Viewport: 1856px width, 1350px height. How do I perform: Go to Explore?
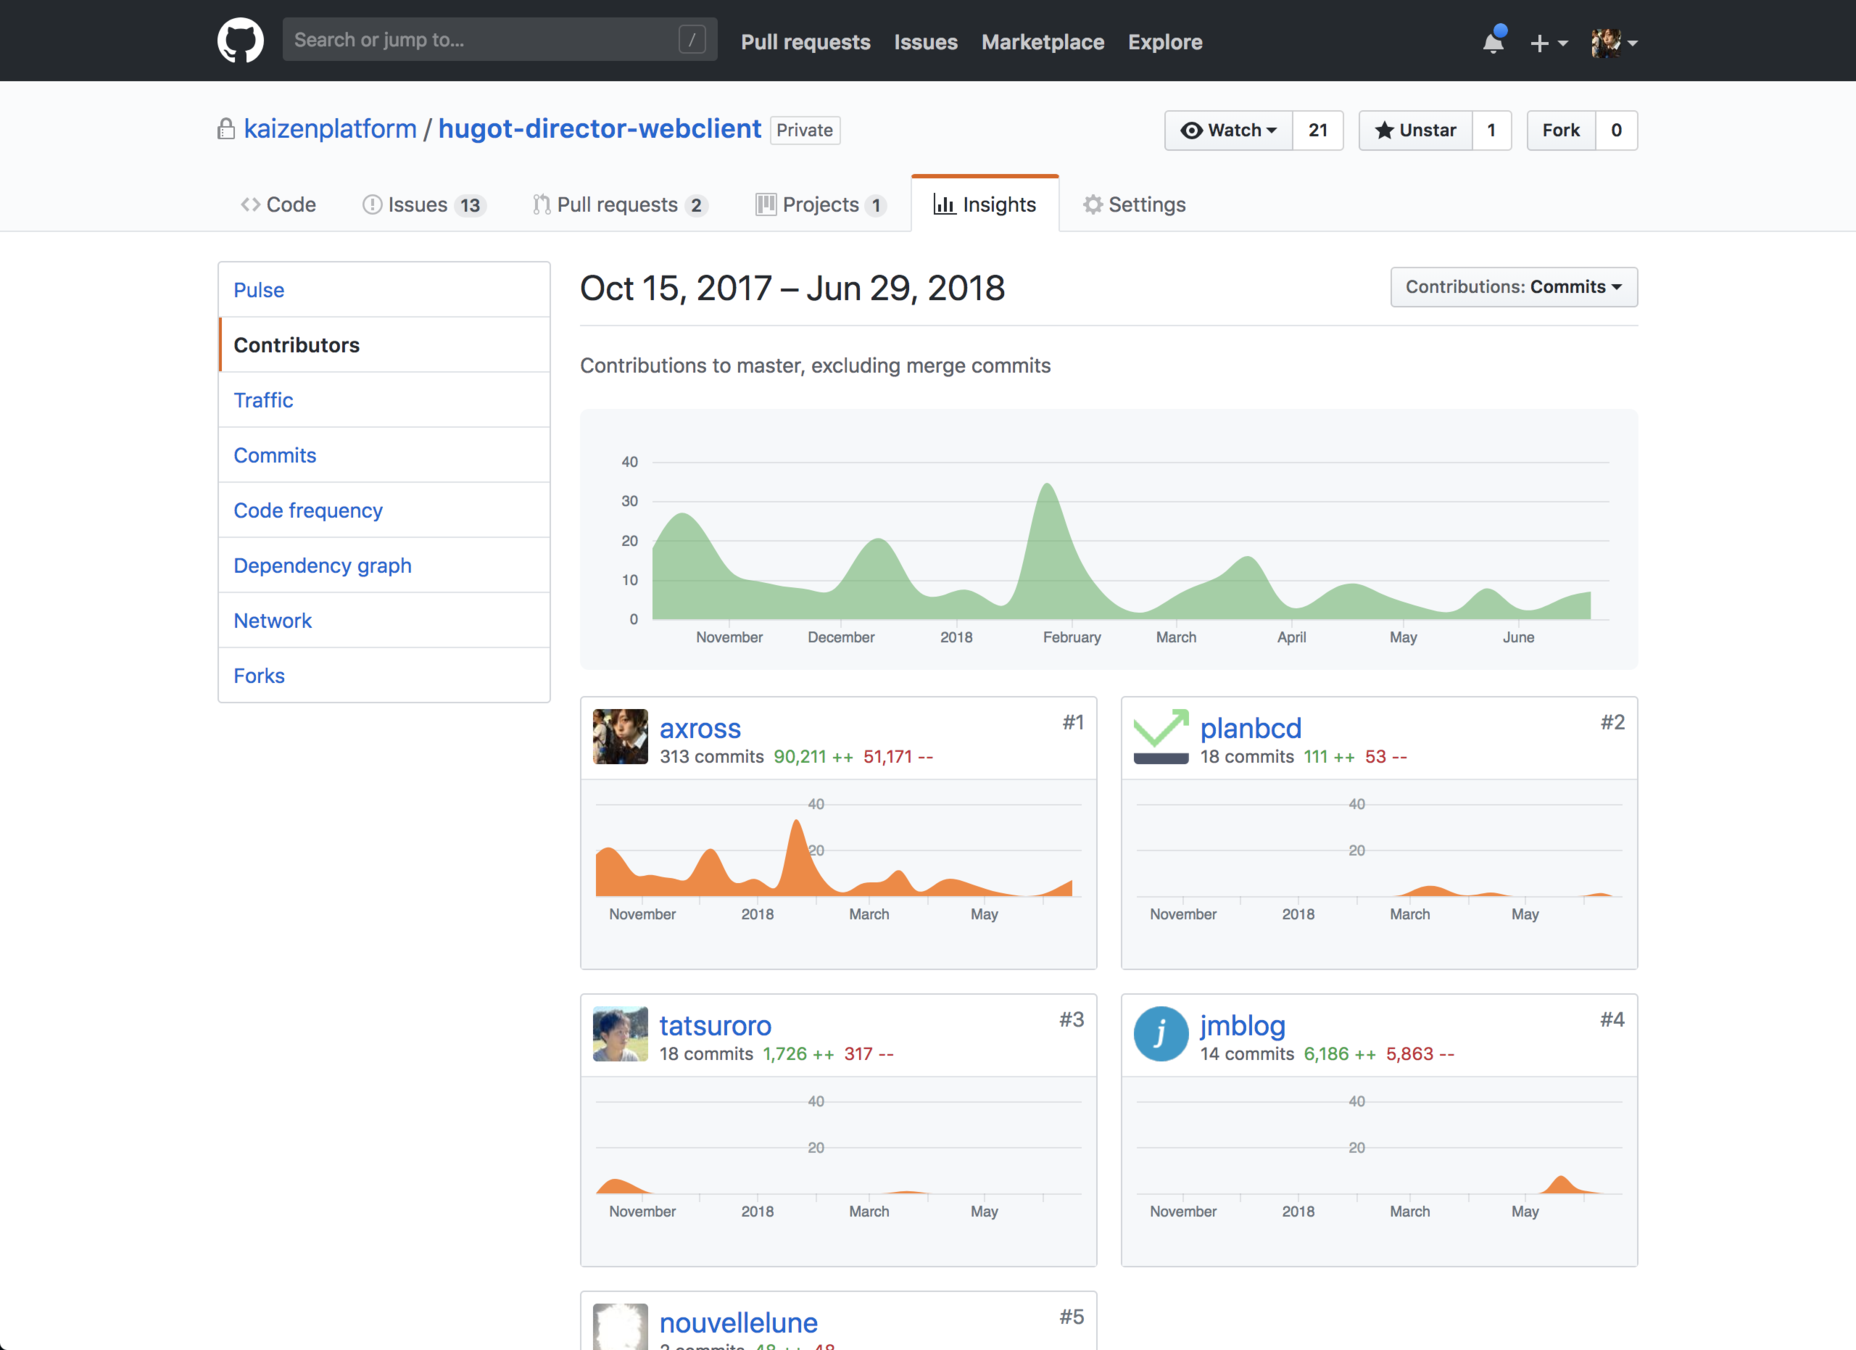[x=1165, y=42]
